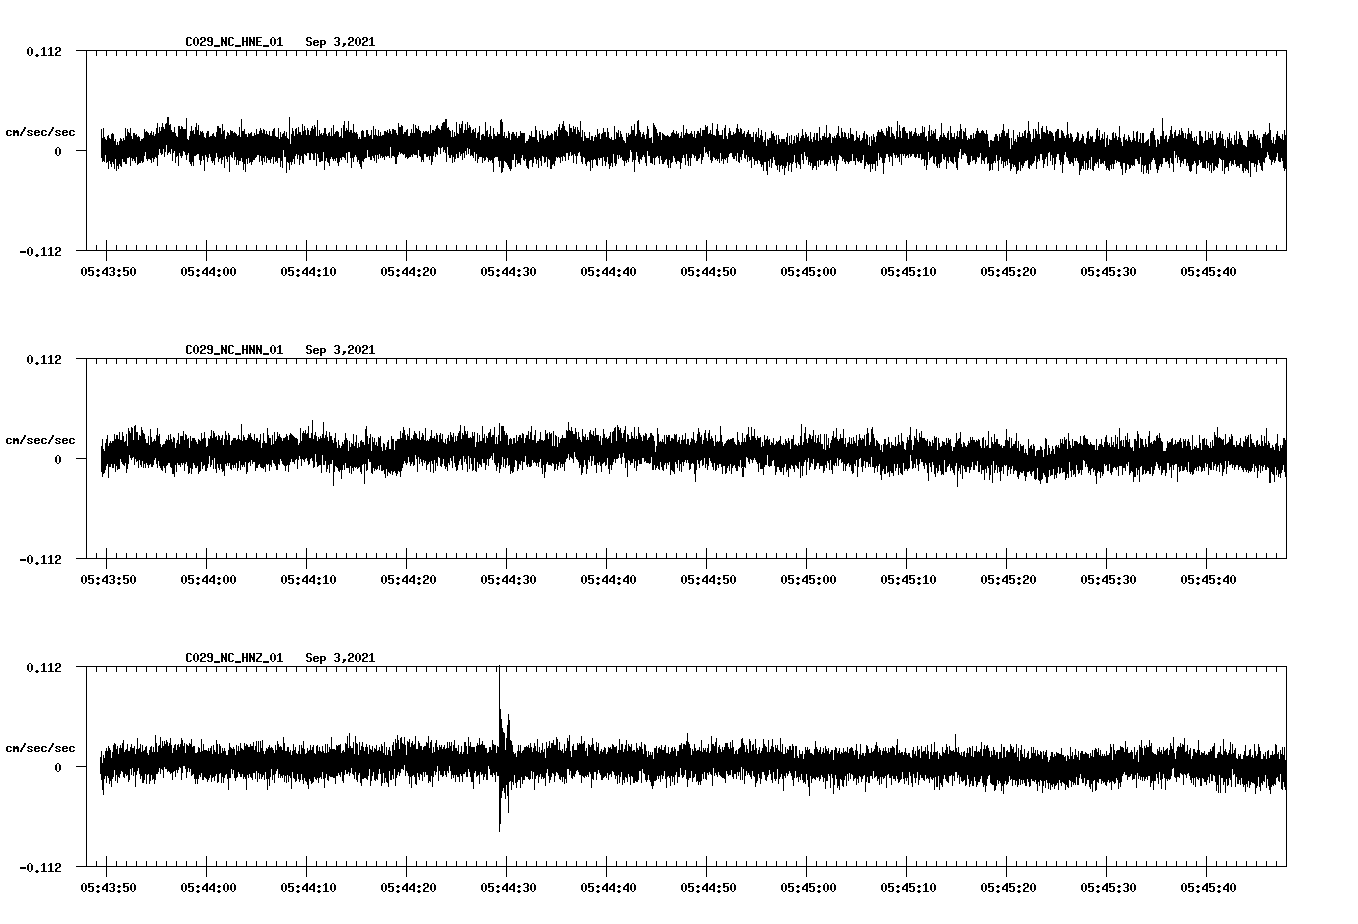Click the cm/sec/sec unit label on HNE plot

pyautogui.click(x=40, y=132)
